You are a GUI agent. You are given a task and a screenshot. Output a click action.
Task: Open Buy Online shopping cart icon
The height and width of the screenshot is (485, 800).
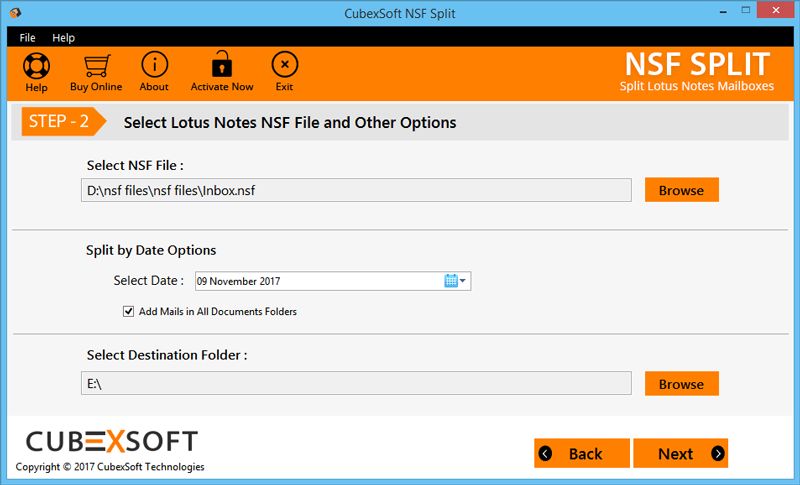click(96, 66)
